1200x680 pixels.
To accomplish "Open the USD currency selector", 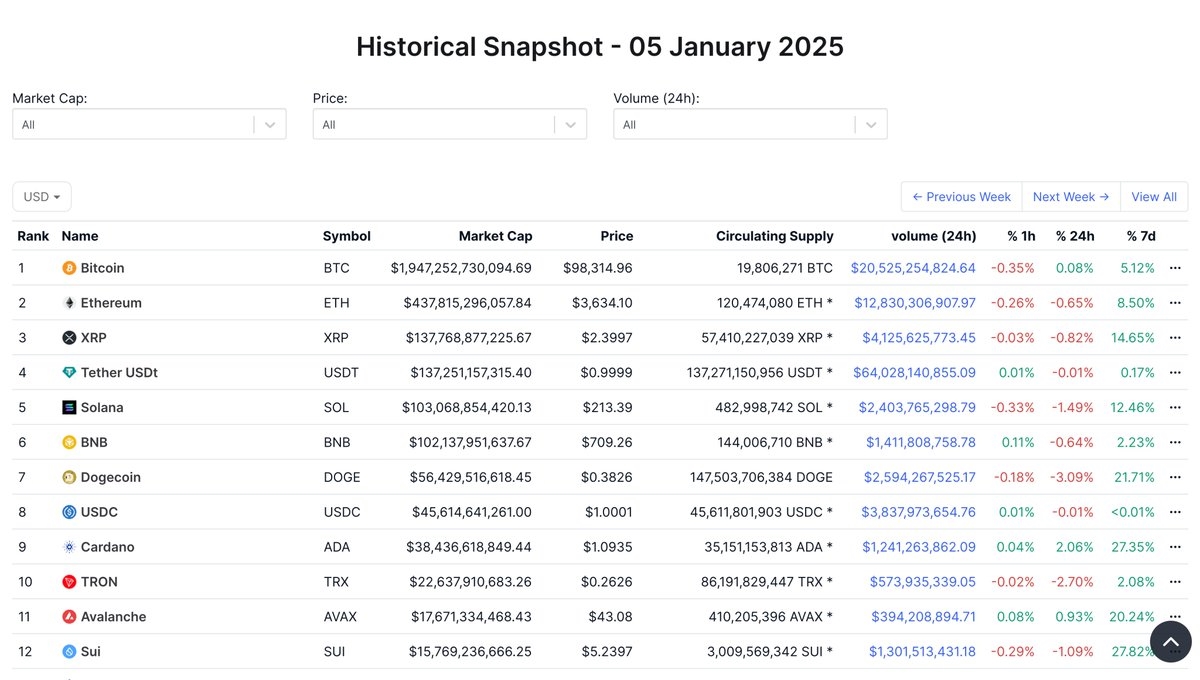I will 42,197.
